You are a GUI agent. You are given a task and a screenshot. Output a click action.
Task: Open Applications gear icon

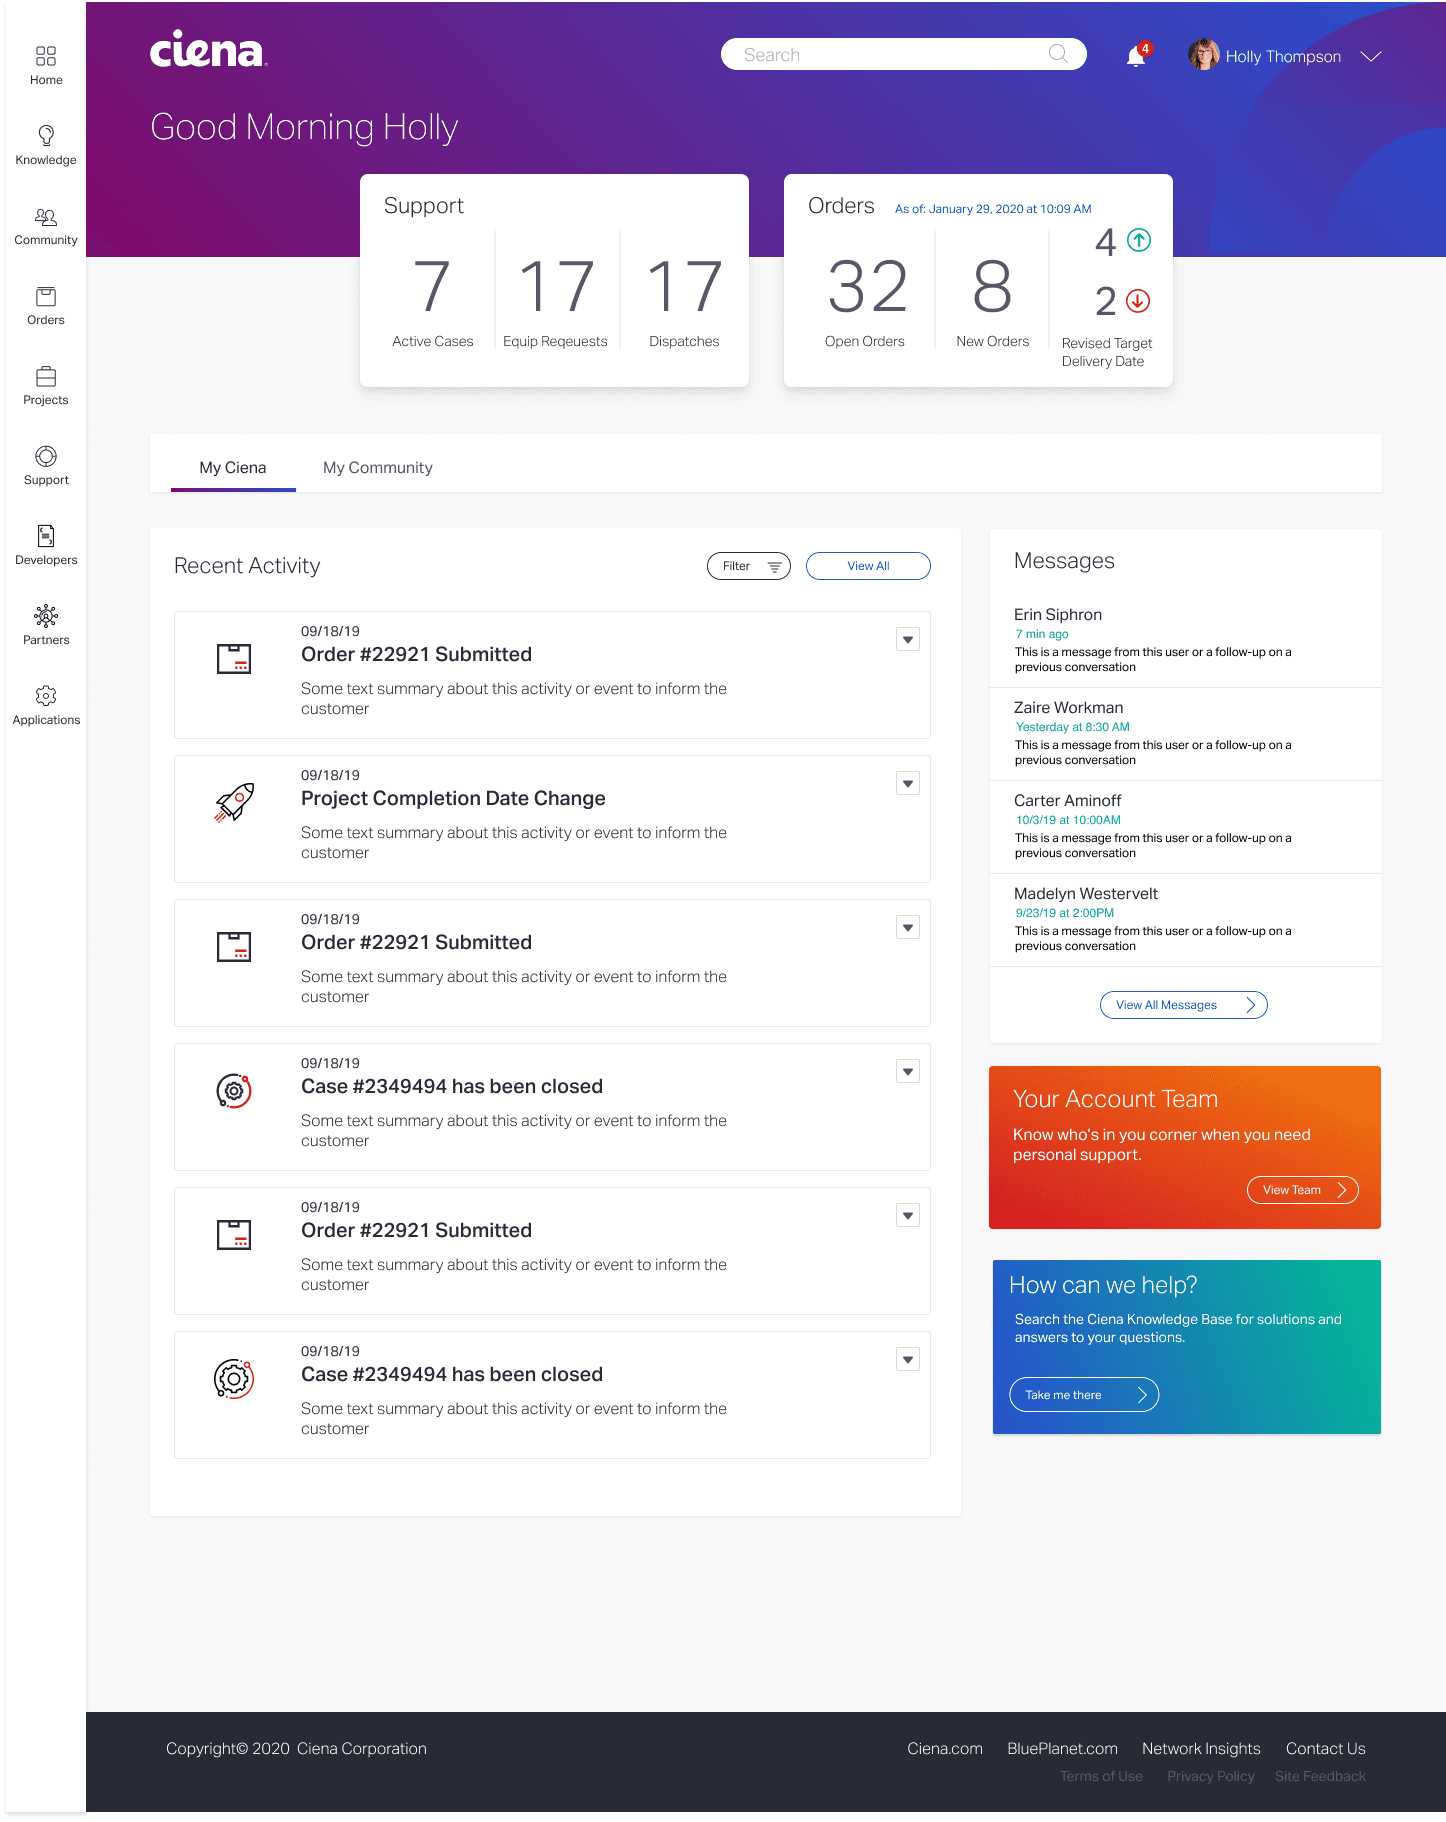[46, 695]
